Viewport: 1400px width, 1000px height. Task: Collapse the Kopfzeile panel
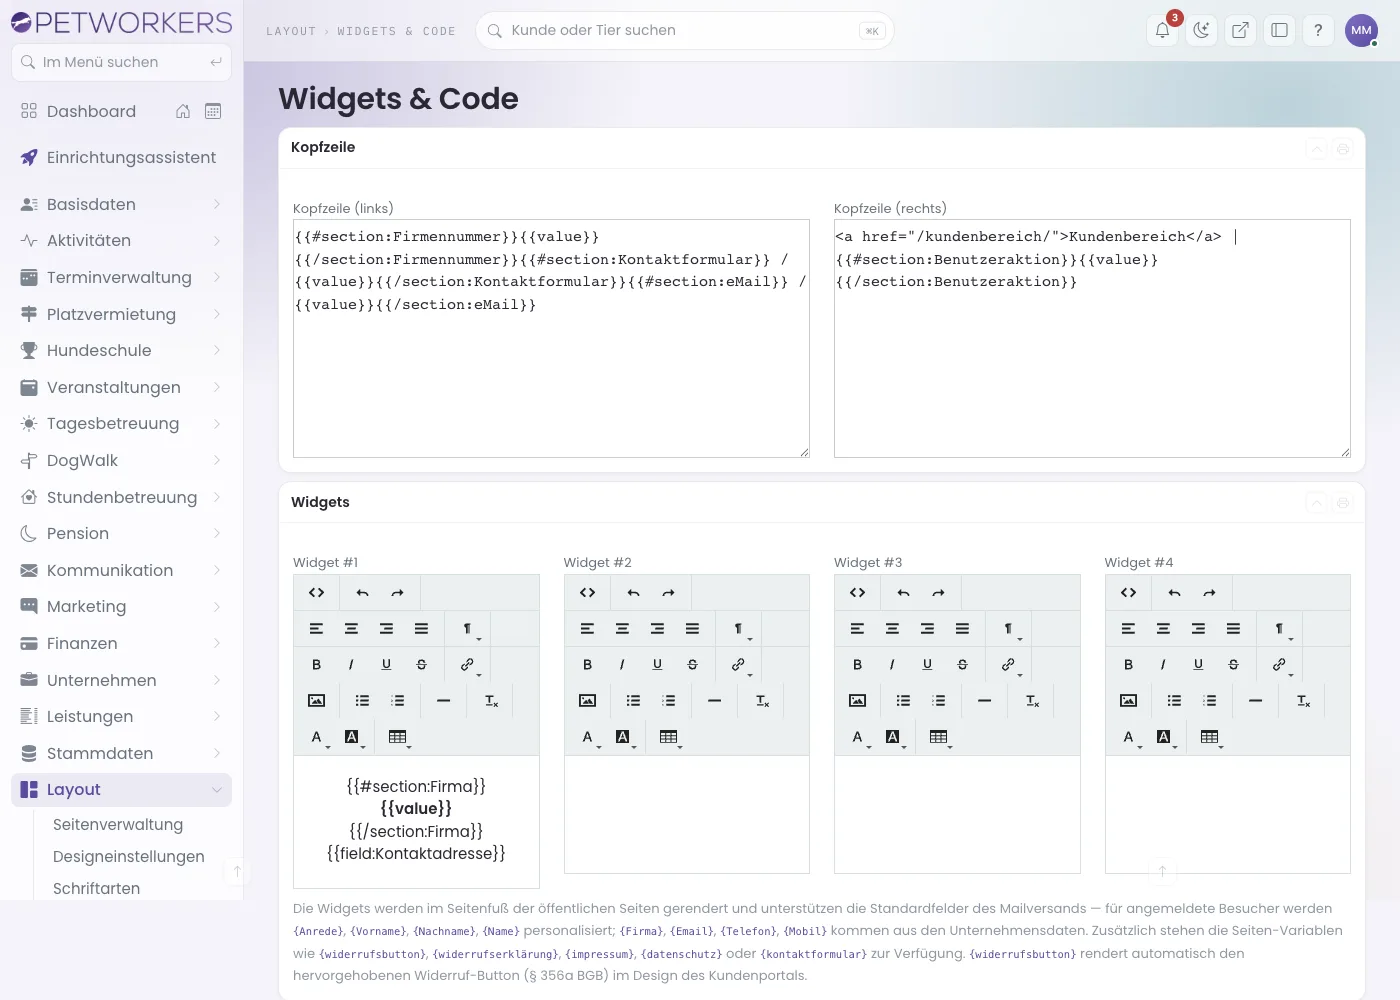pos(1317,149)
